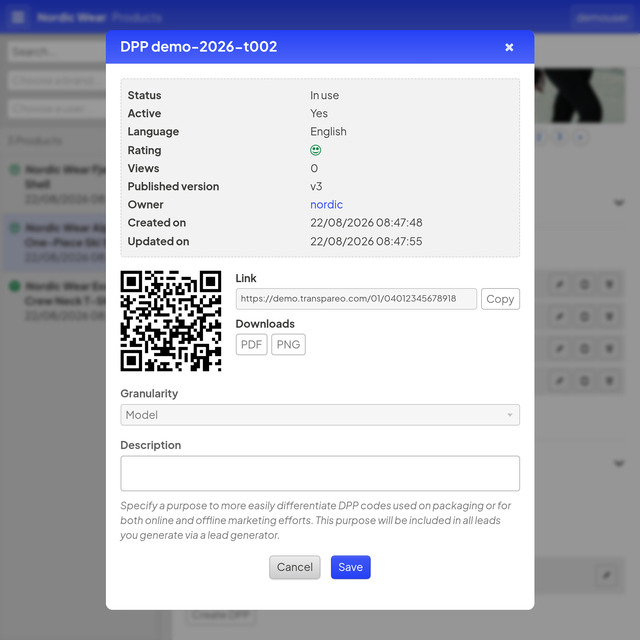Copy the DPP link
The height and width of the screenshot is (640, 640).
(x=500, y=299)
